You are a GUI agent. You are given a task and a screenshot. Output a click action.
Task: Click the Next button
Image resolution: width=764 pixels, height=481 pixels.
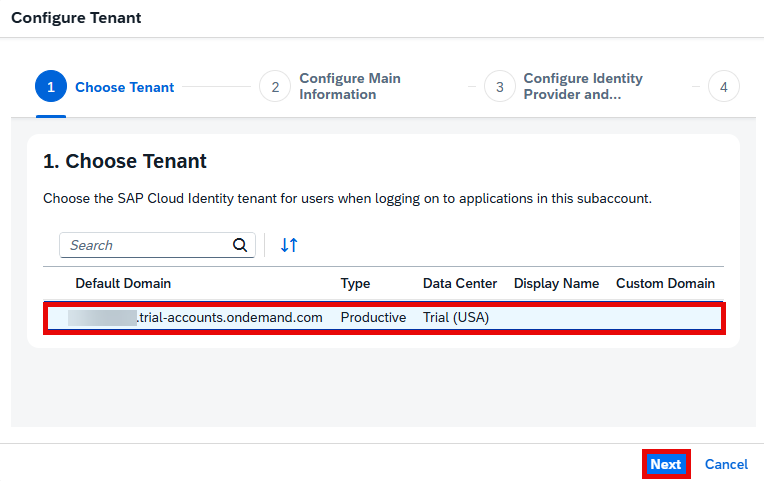click(x=666, y=464)
